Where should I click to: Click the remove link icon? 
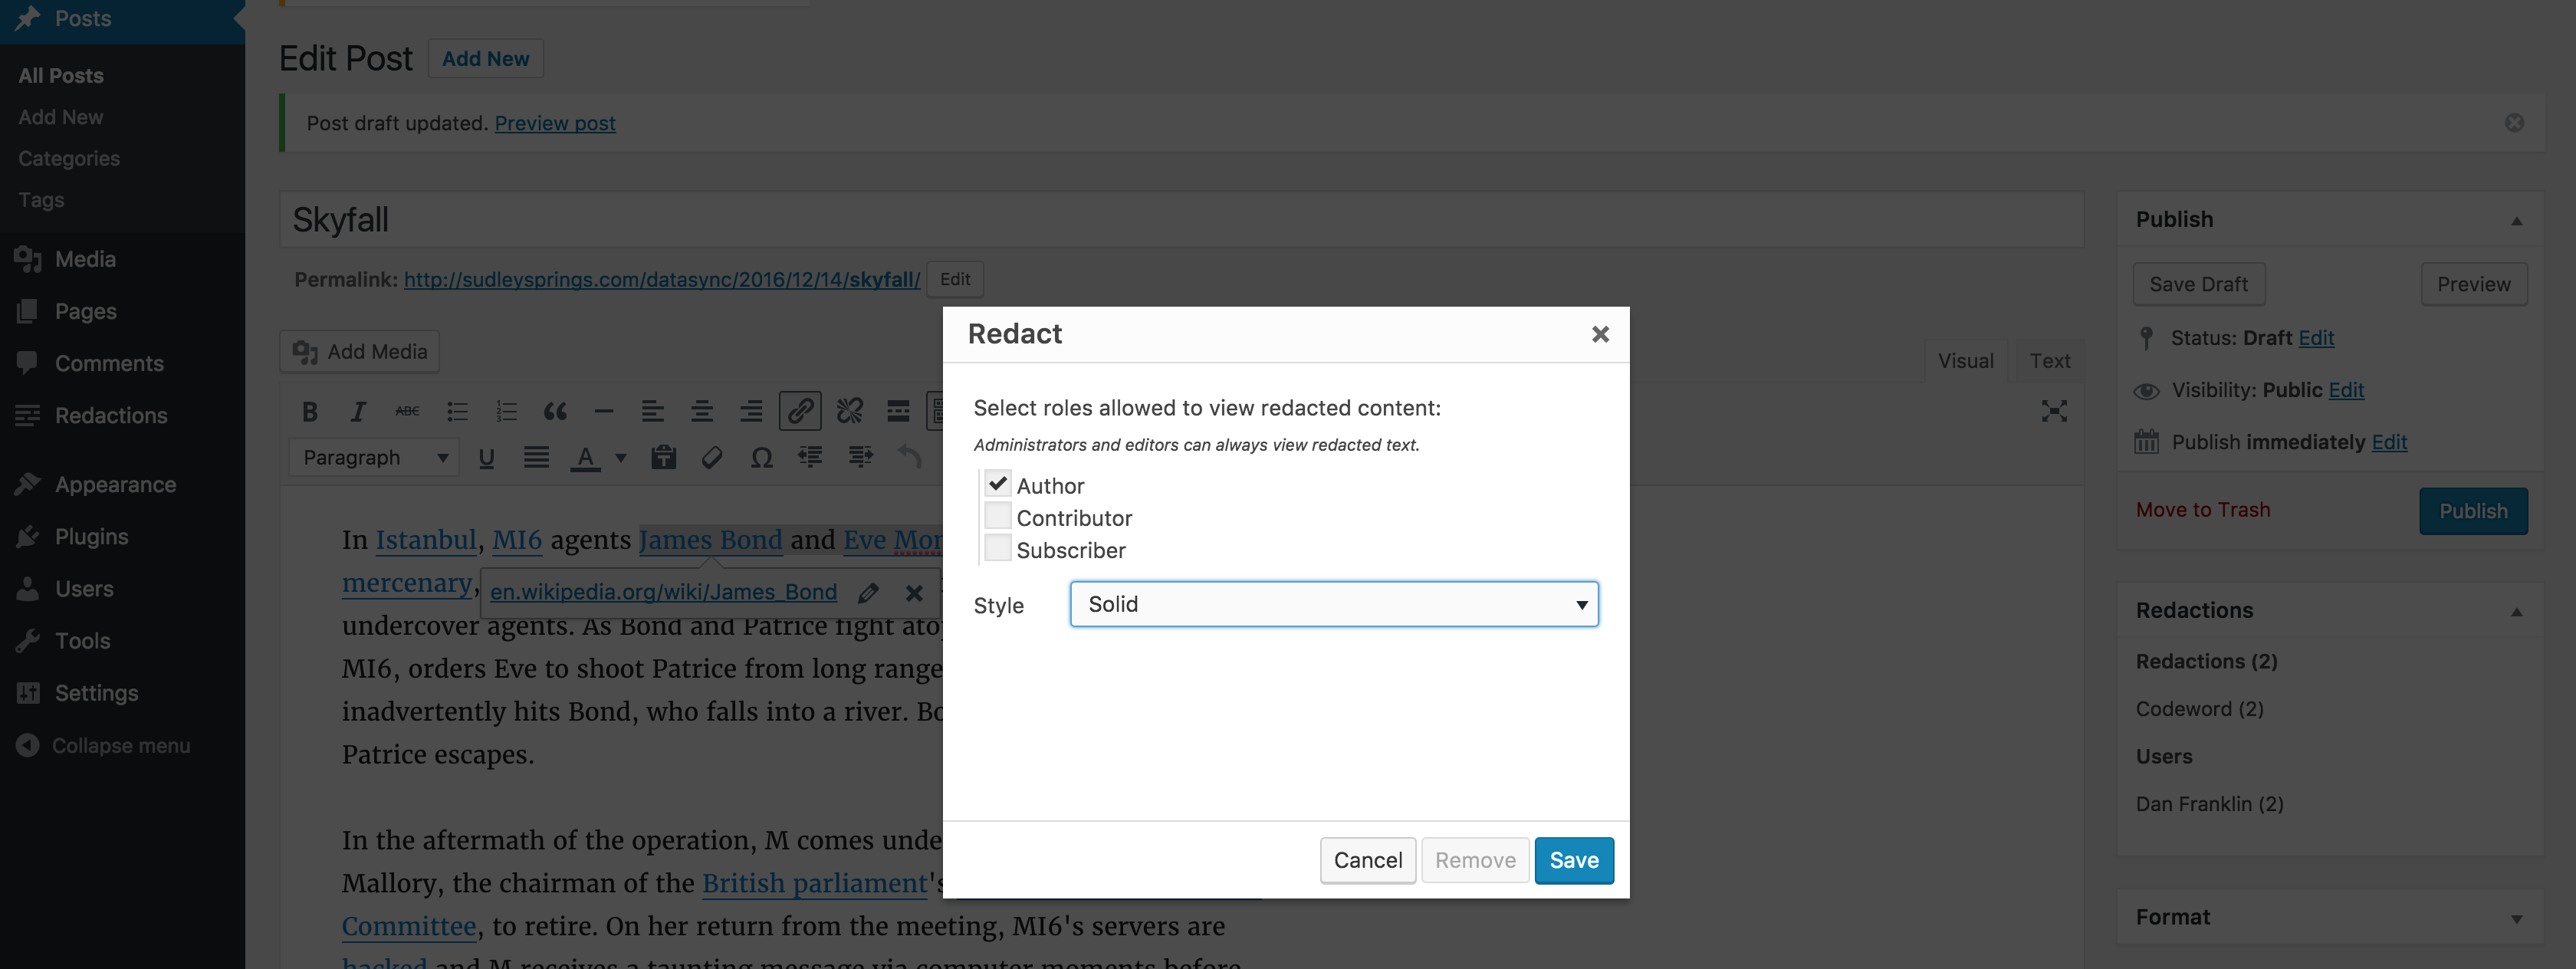click(850, 411)
